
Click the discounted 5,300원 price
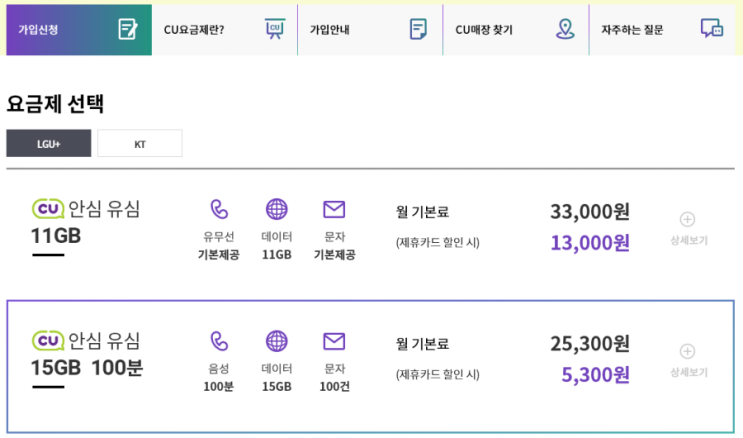pos(596,374)
